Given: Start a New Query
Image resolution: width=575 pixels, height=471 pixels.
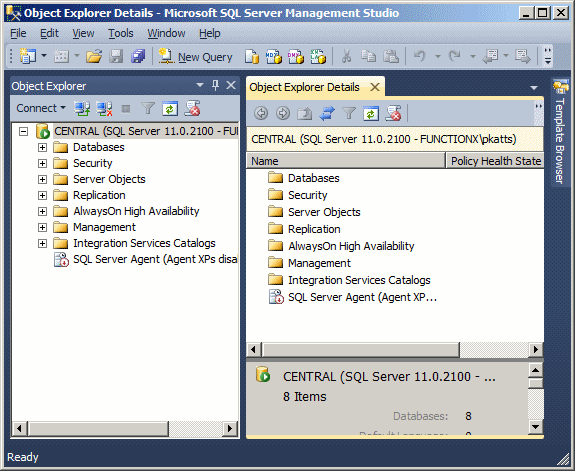Looking at the screenshot, I should point(195,57).
